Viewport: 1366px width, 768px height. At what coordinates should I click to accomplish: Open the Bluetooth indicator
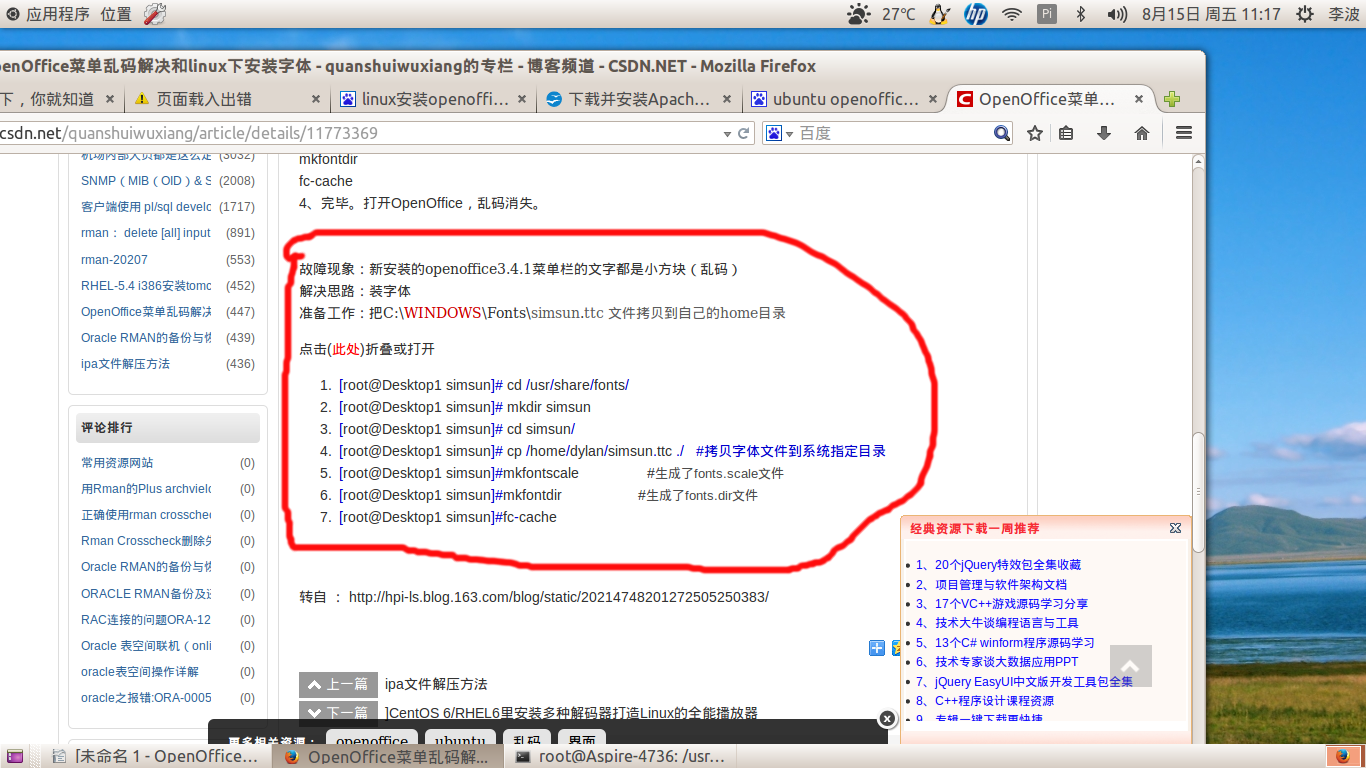(x=1080, y=14)
